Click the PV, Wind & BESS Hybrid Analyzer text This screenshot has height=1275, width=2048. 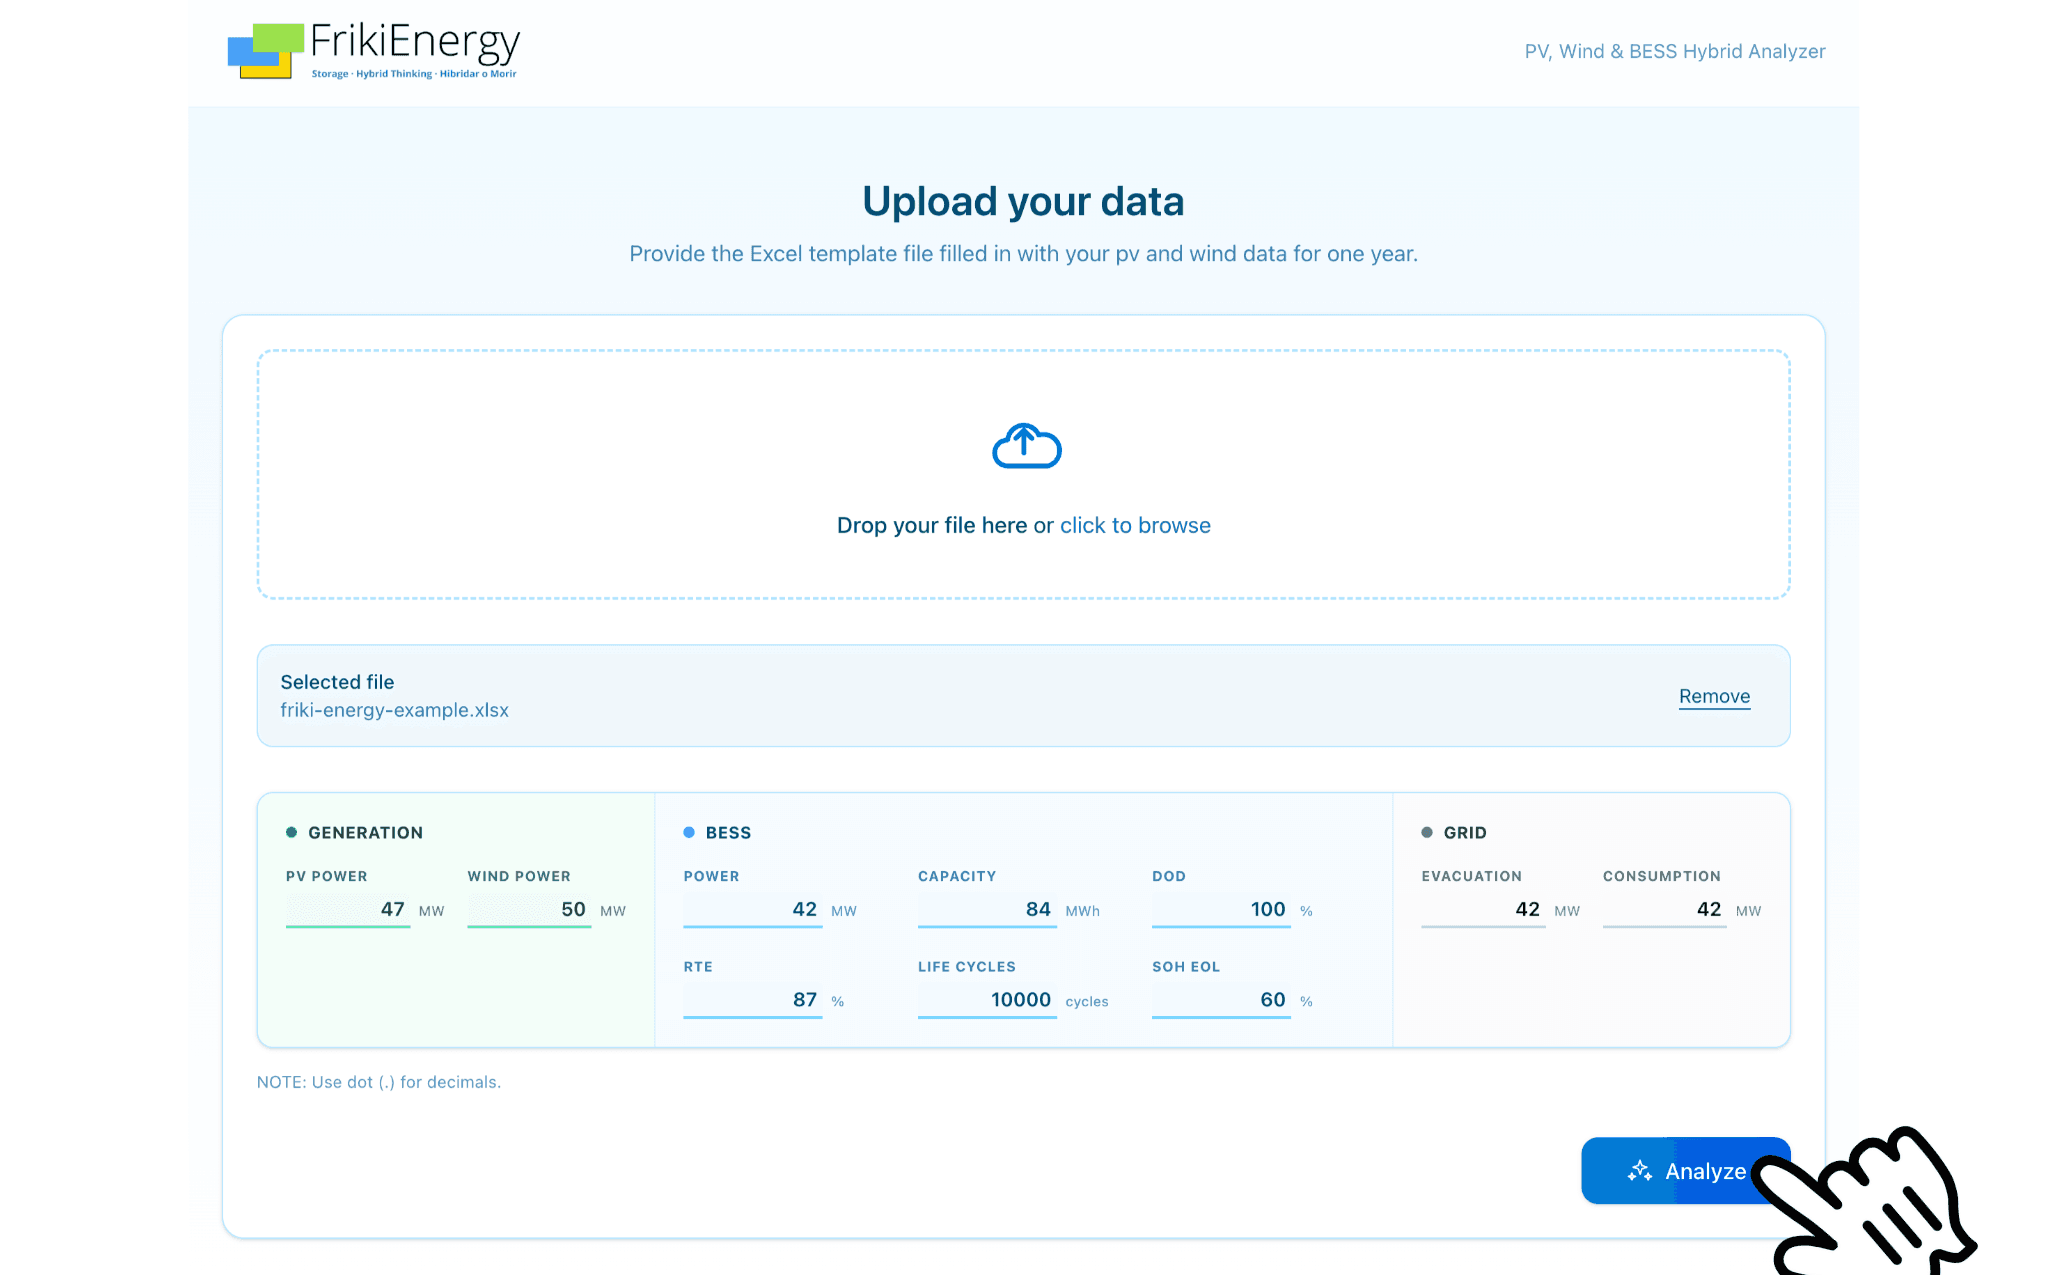point(1674,51)
